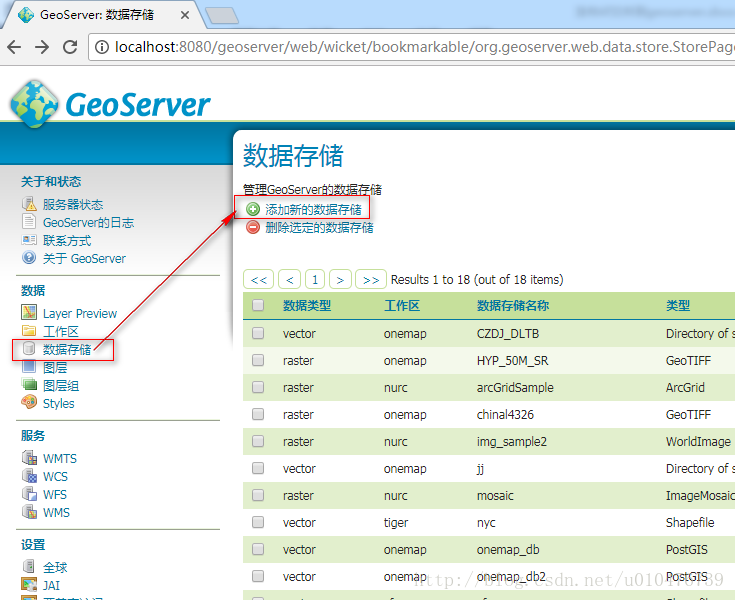Image resolution: width=735 pixels, height=600 pixels.
Task: Check the HYP_50M_SR store checkbox
Action: 258,360
